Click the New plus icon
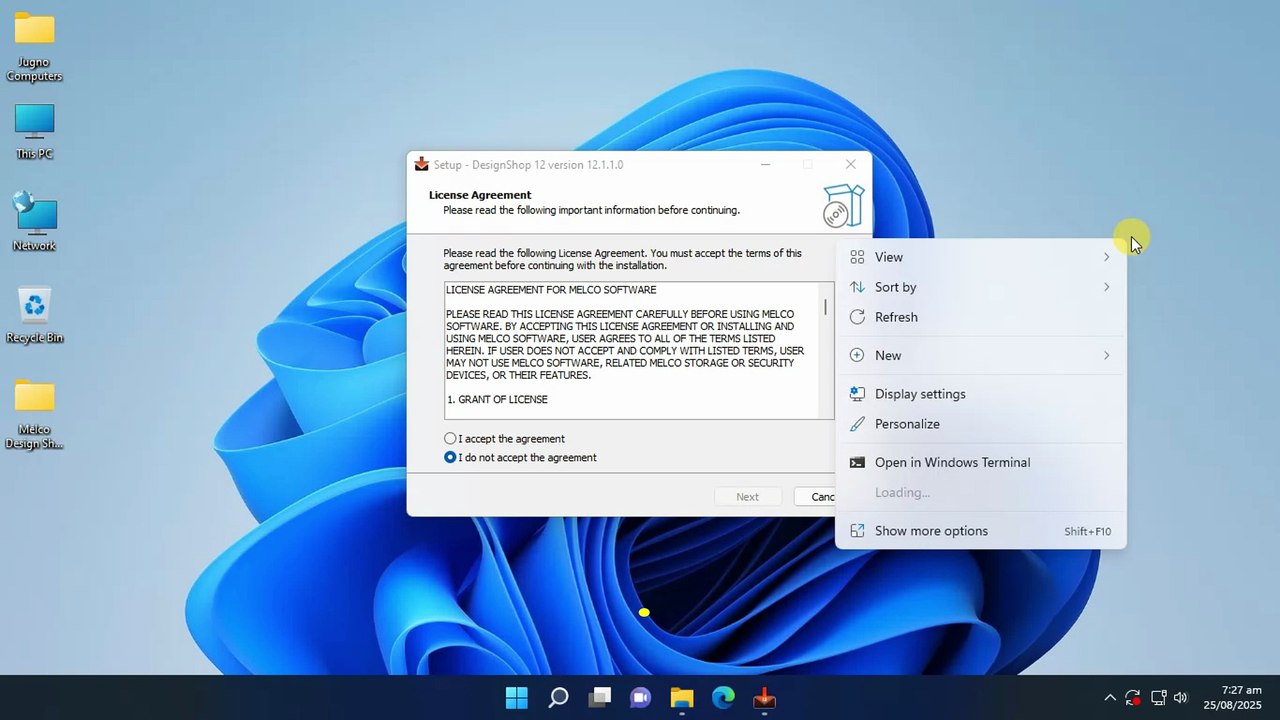Screen dimensions: 1280x720 click(857, 355)
